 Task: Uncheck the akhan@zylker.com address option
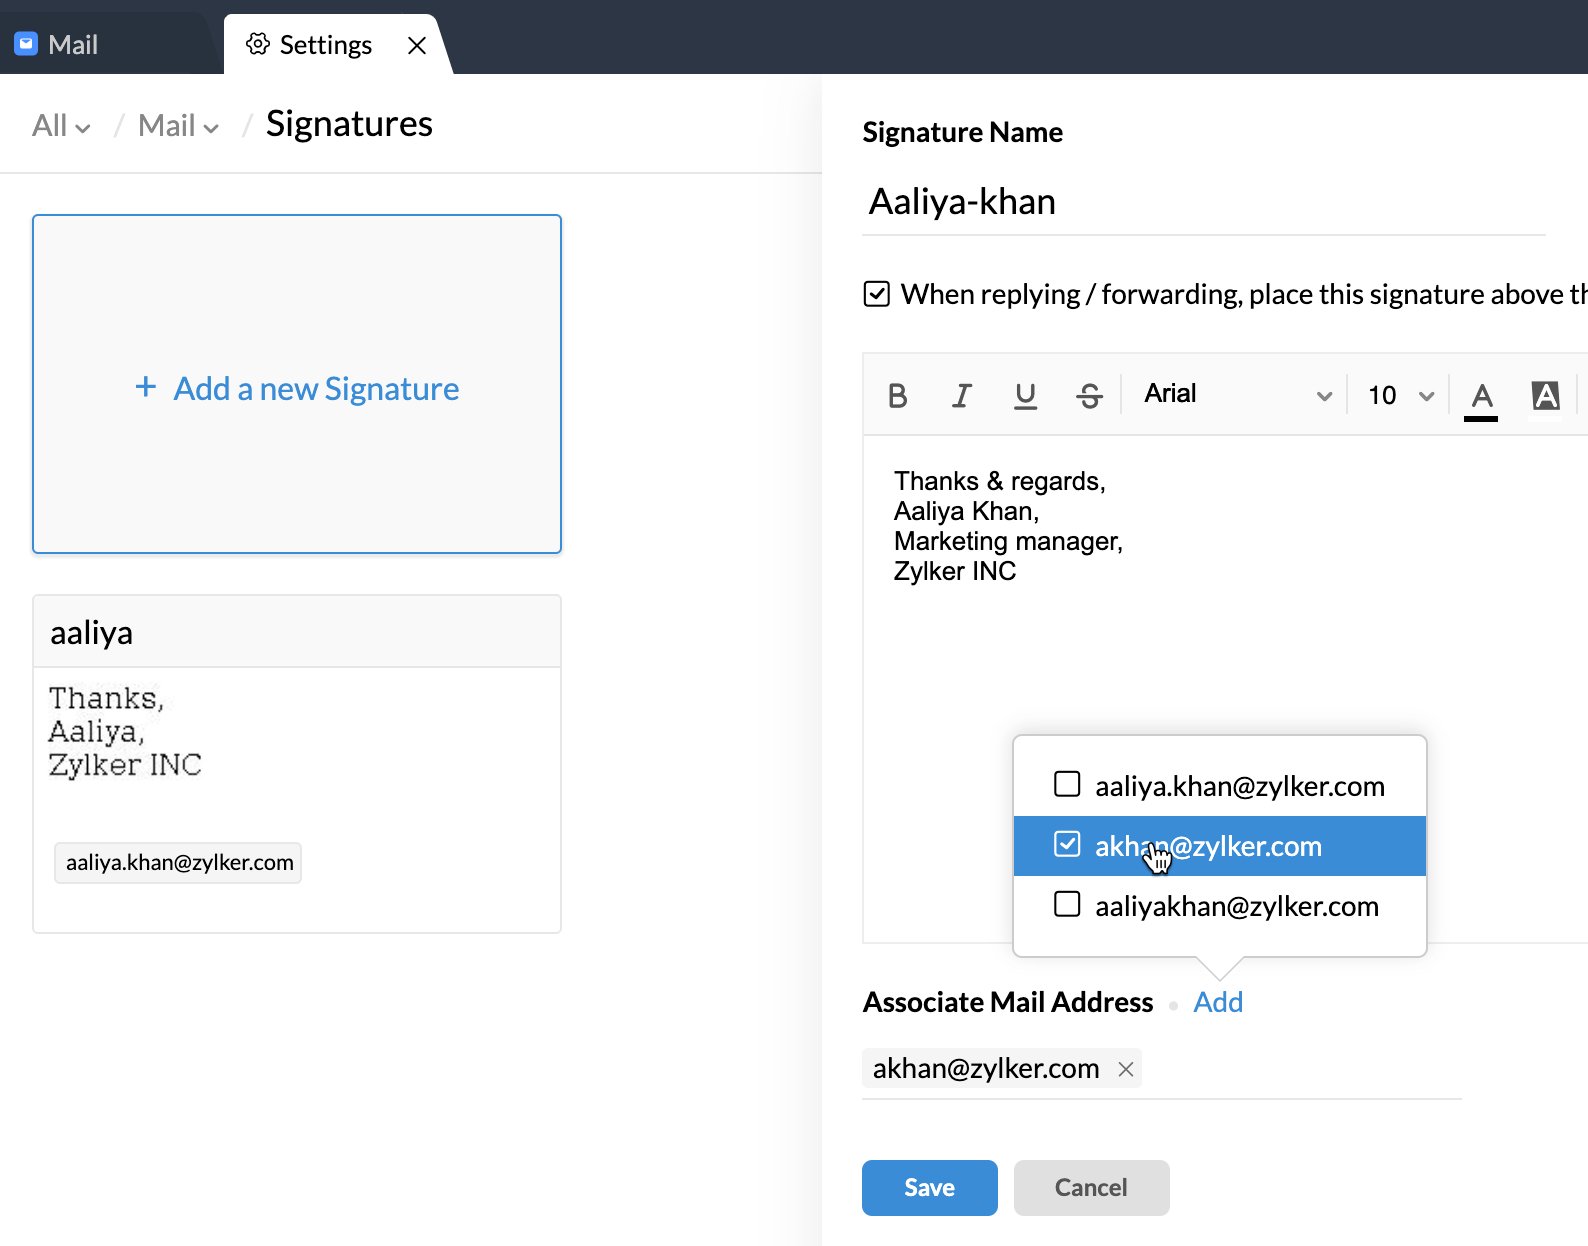pos(1067,845)
